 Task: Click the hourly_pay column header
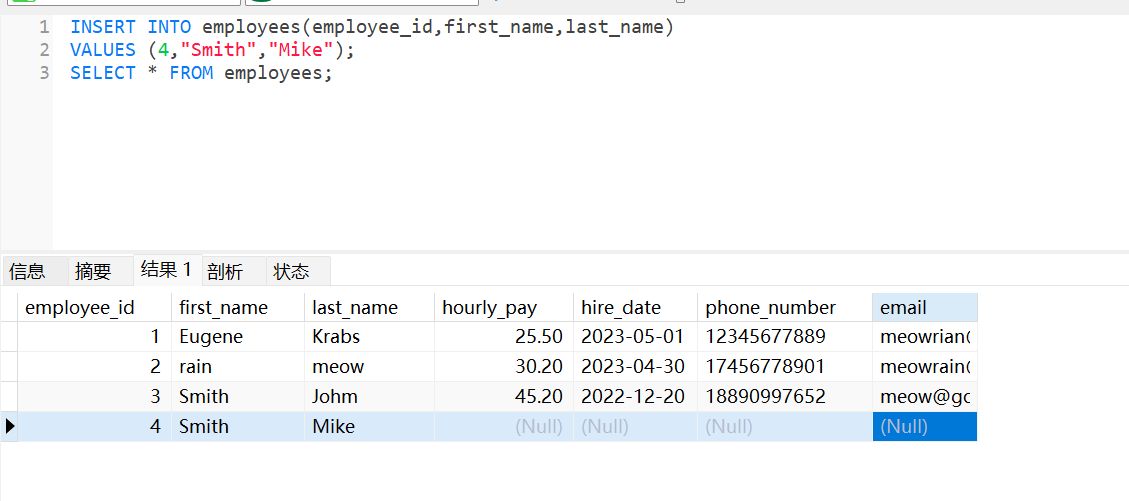pyautogui.click(x=489, y=307)
